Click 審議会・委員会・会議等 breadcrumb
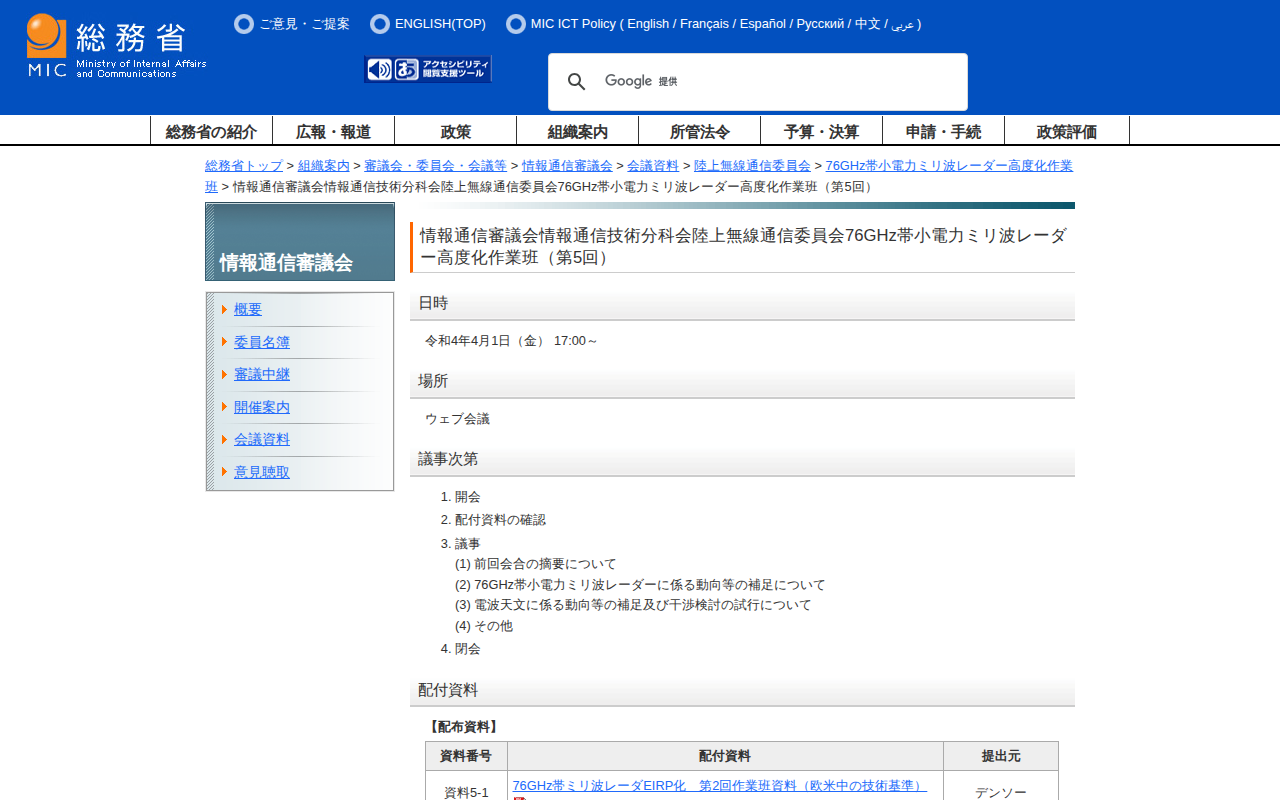Screen dimensions: 1280x800 tap(435, 166)
